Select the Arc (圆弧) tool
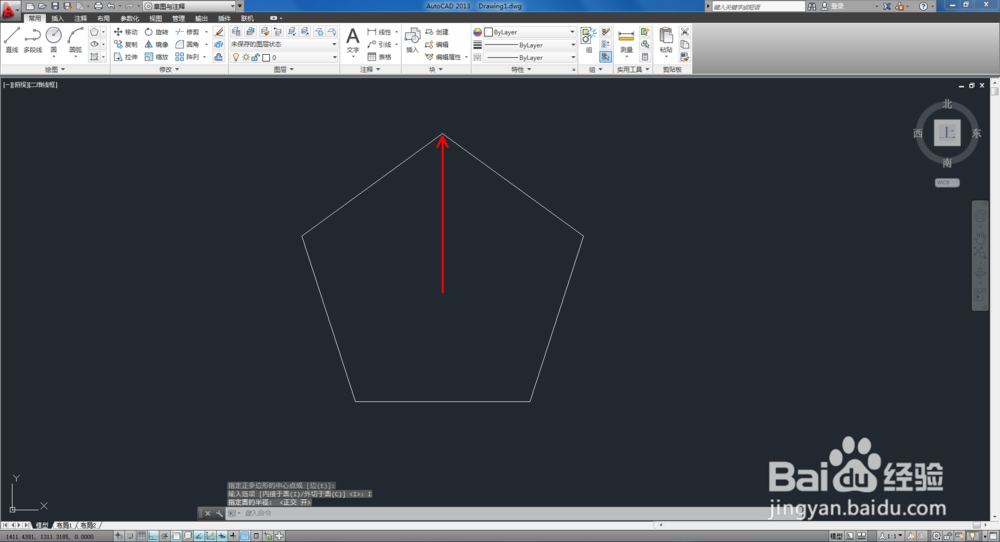 [x=75, y=40]
